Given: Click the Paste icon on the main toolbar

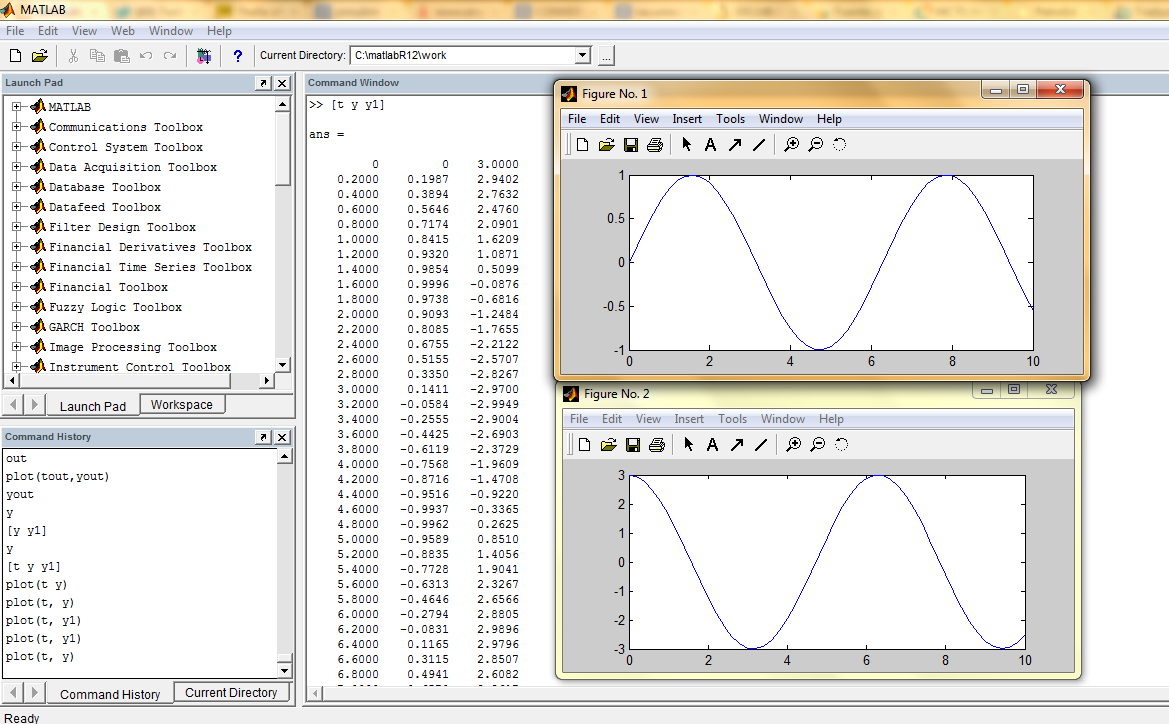Looking at the screenshot, I should click(121, 55).
